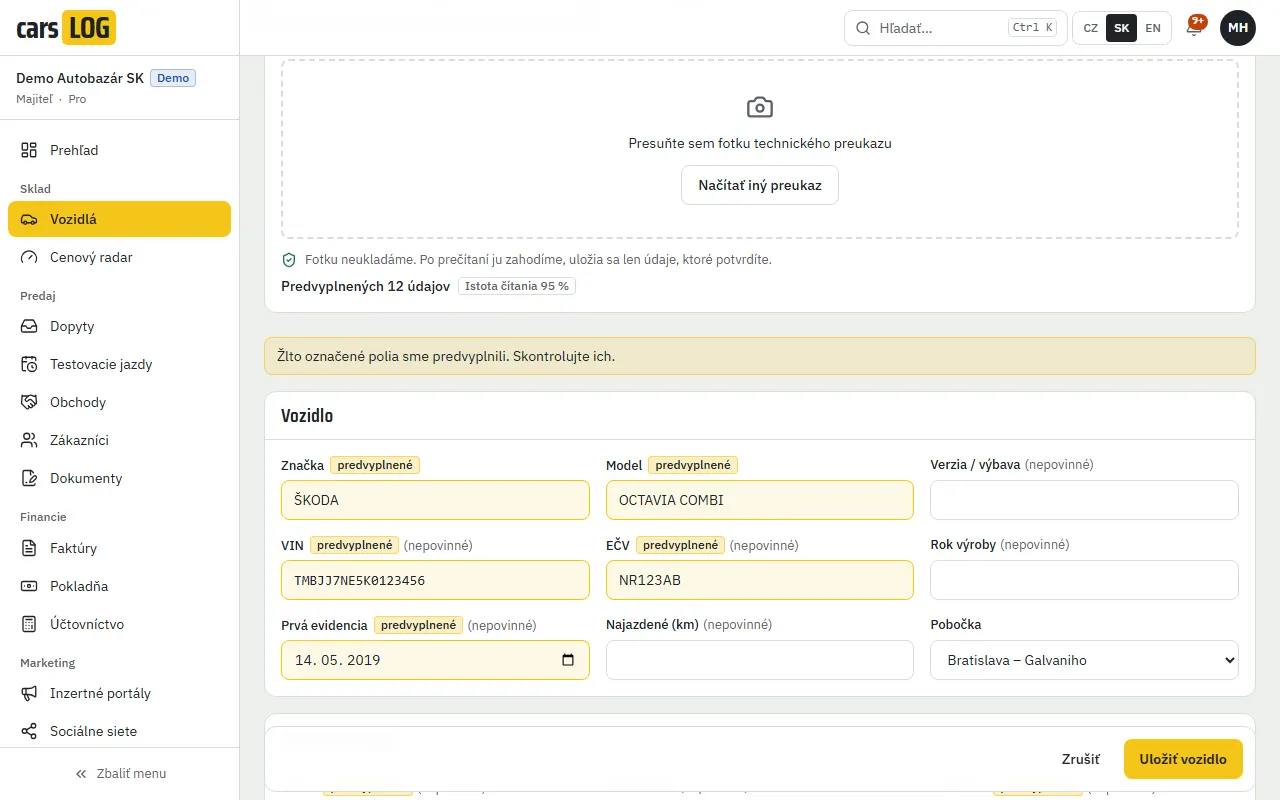Click the Cenový radar gauge icon
The image size is (1280, 800).
pyautogui.click(x=29, y=257)
